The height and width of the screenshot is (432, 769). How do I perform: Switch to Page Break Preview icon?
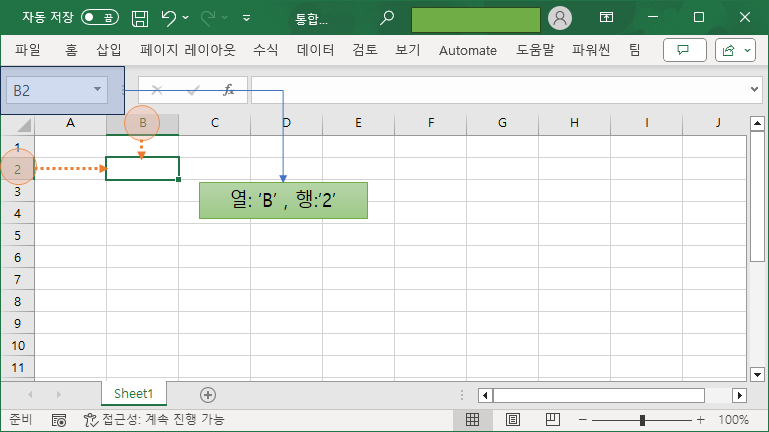click(551, 420)
